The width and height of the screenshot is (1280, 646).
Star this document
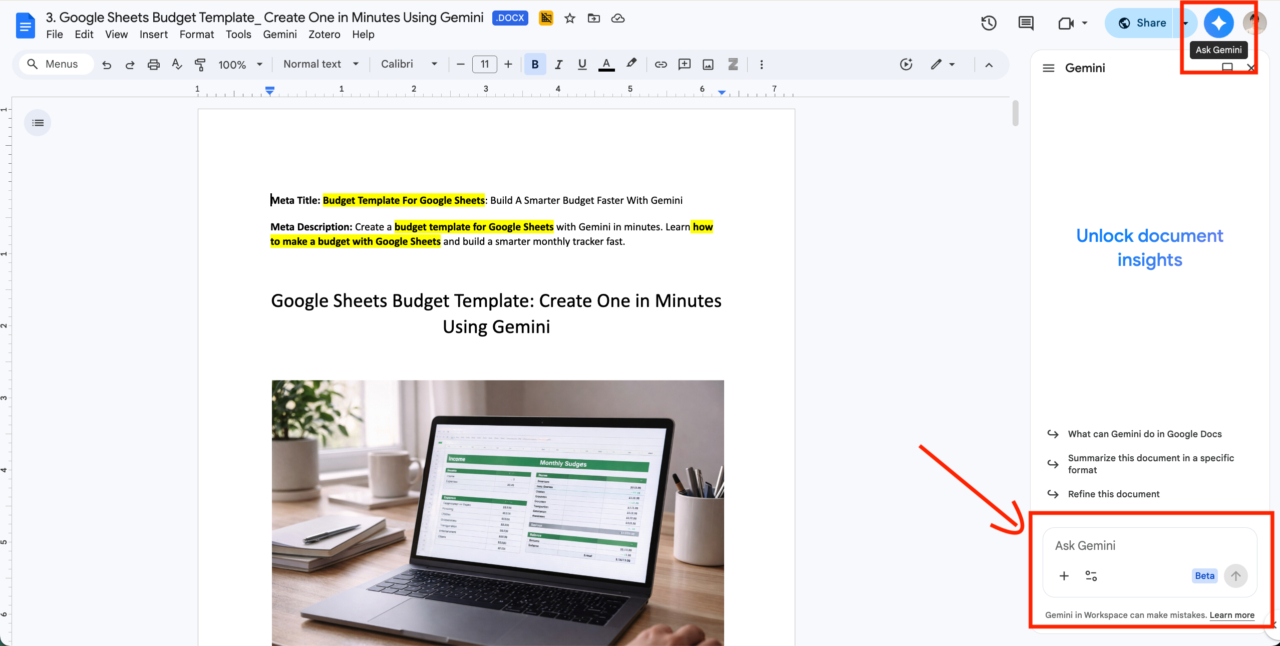tap(570, 18)
